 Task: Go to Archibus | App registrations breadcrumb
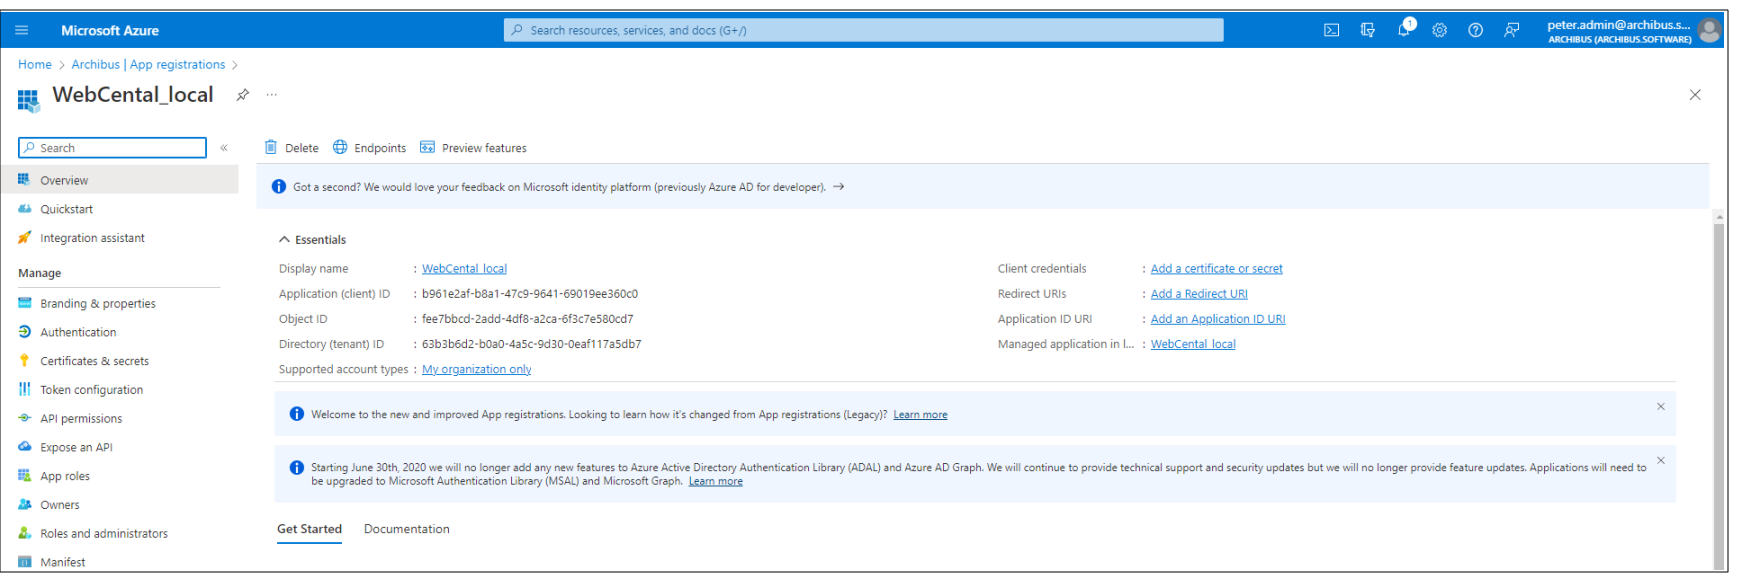point(148,64)
